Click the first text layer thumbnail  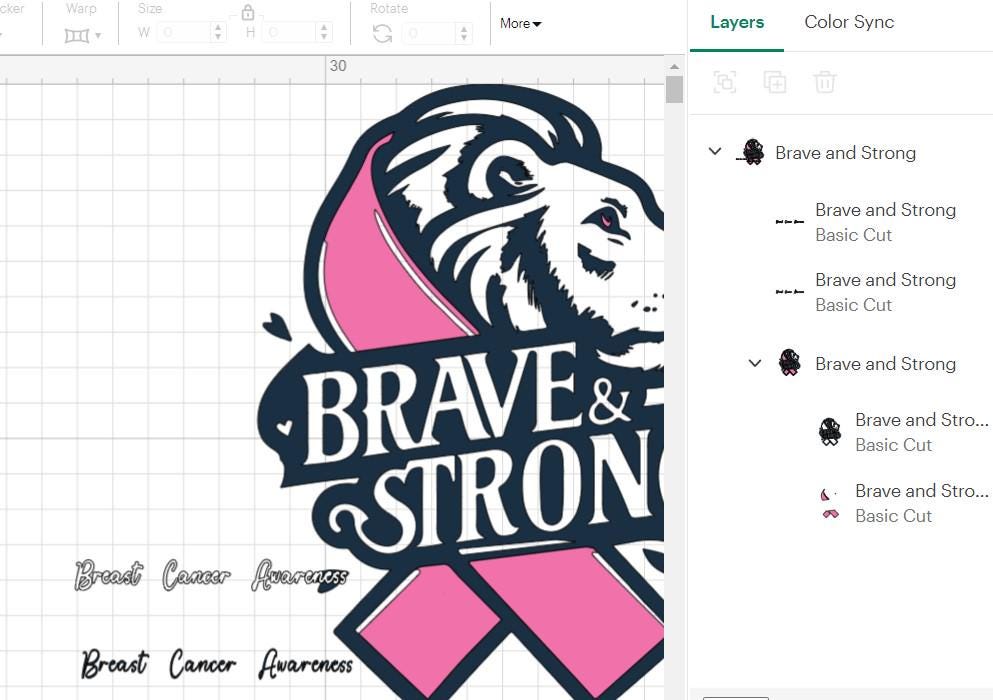tap(790, 222)
